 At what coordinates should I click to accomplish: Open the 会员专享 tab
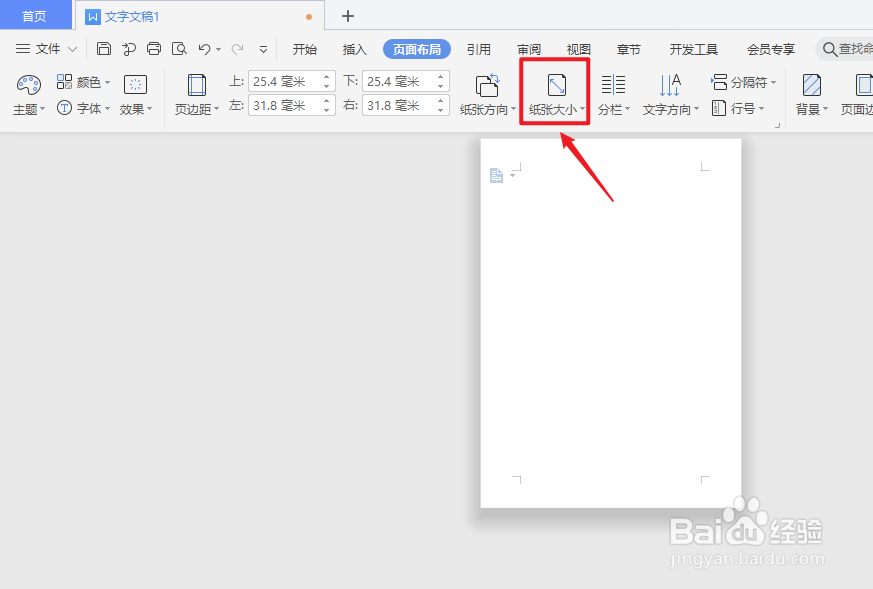pyautogui.click(x=771, y=50)
